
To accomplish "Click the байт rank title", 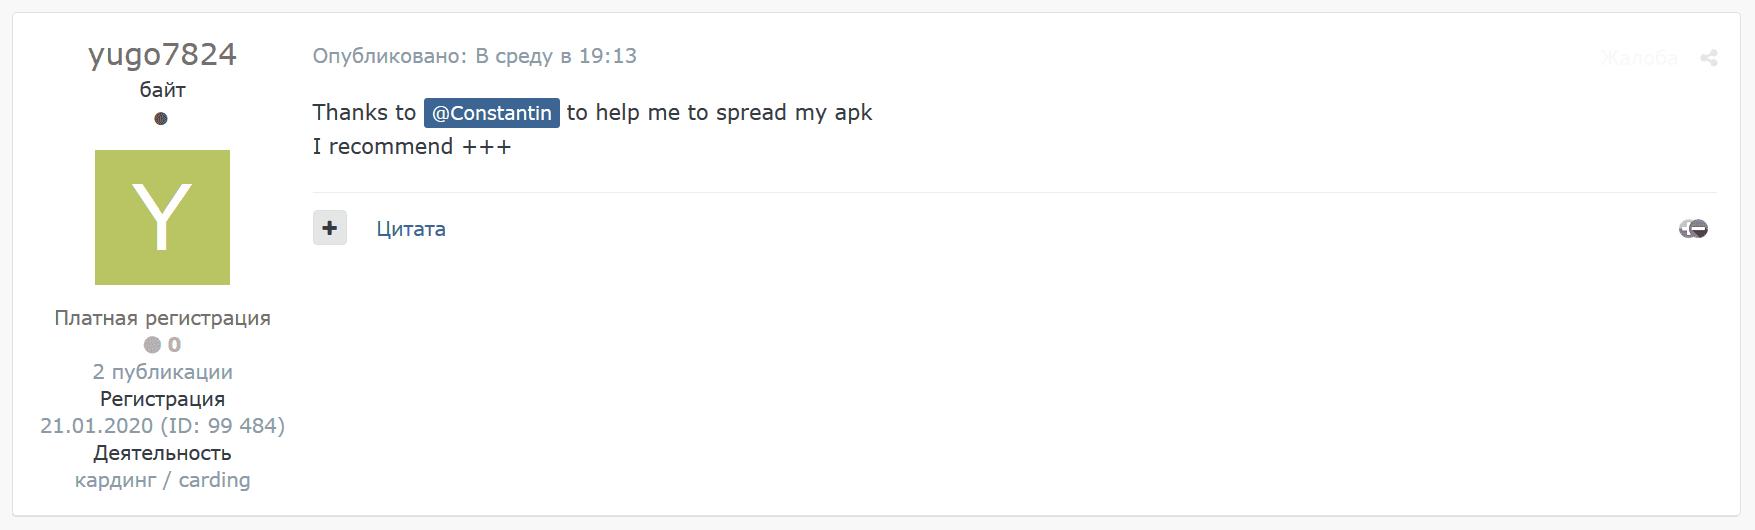I will click(162, 90).
